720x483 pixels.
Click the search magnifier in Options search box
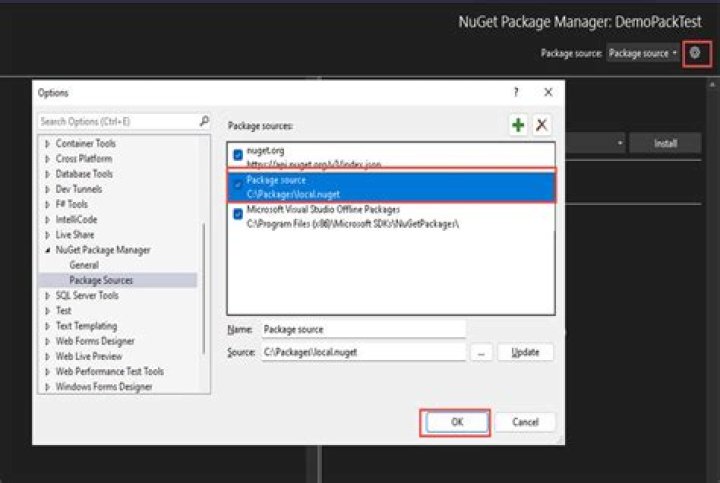coord(204,121)
